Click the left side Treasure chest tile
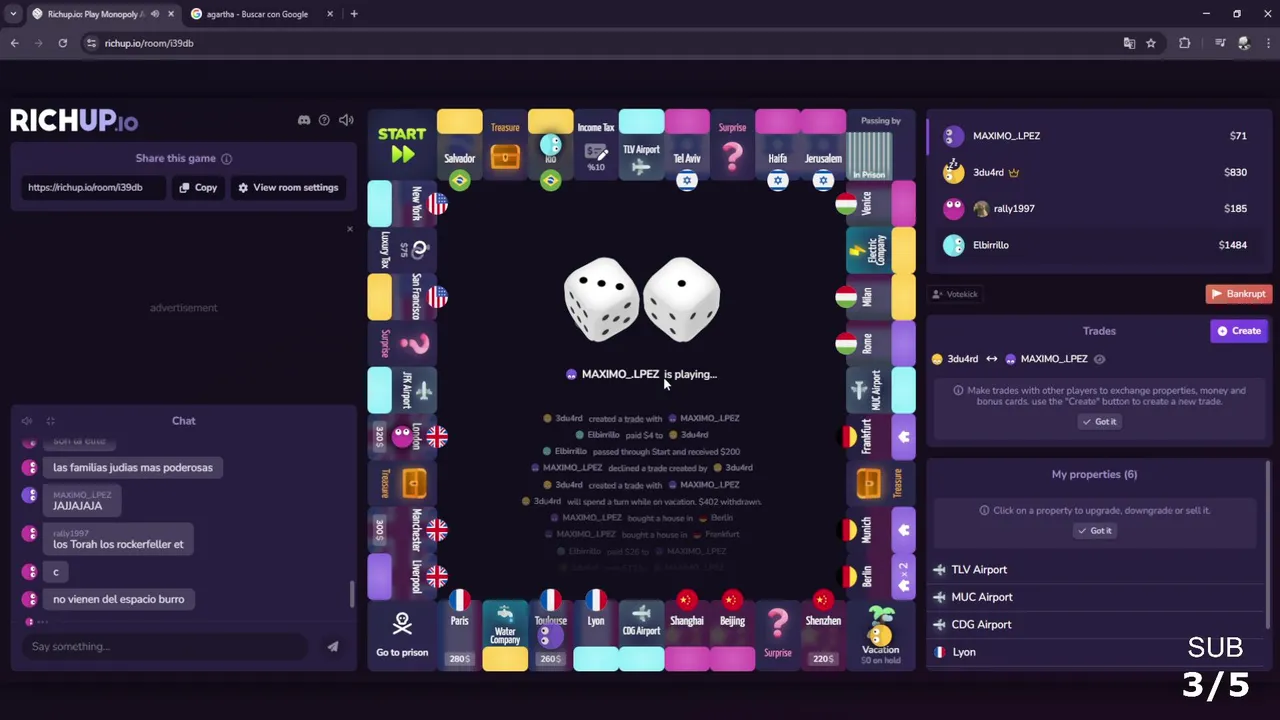 click(402, 484)
